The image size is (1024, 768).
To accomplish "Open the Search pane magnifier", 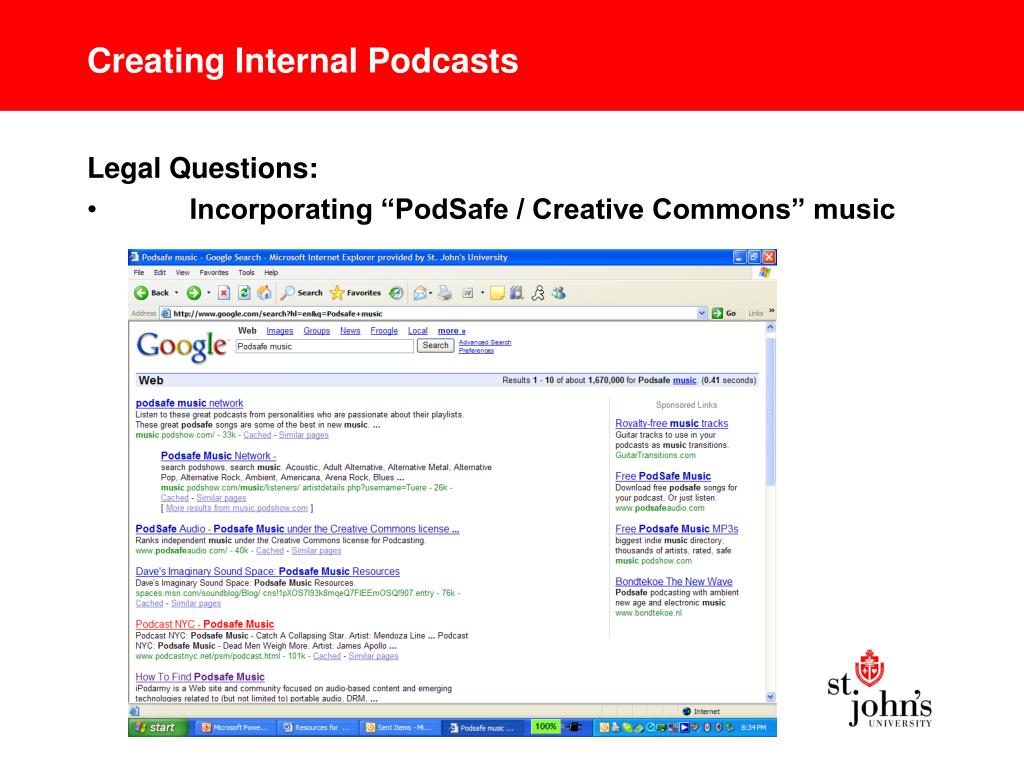I will [x=288, y=293].
